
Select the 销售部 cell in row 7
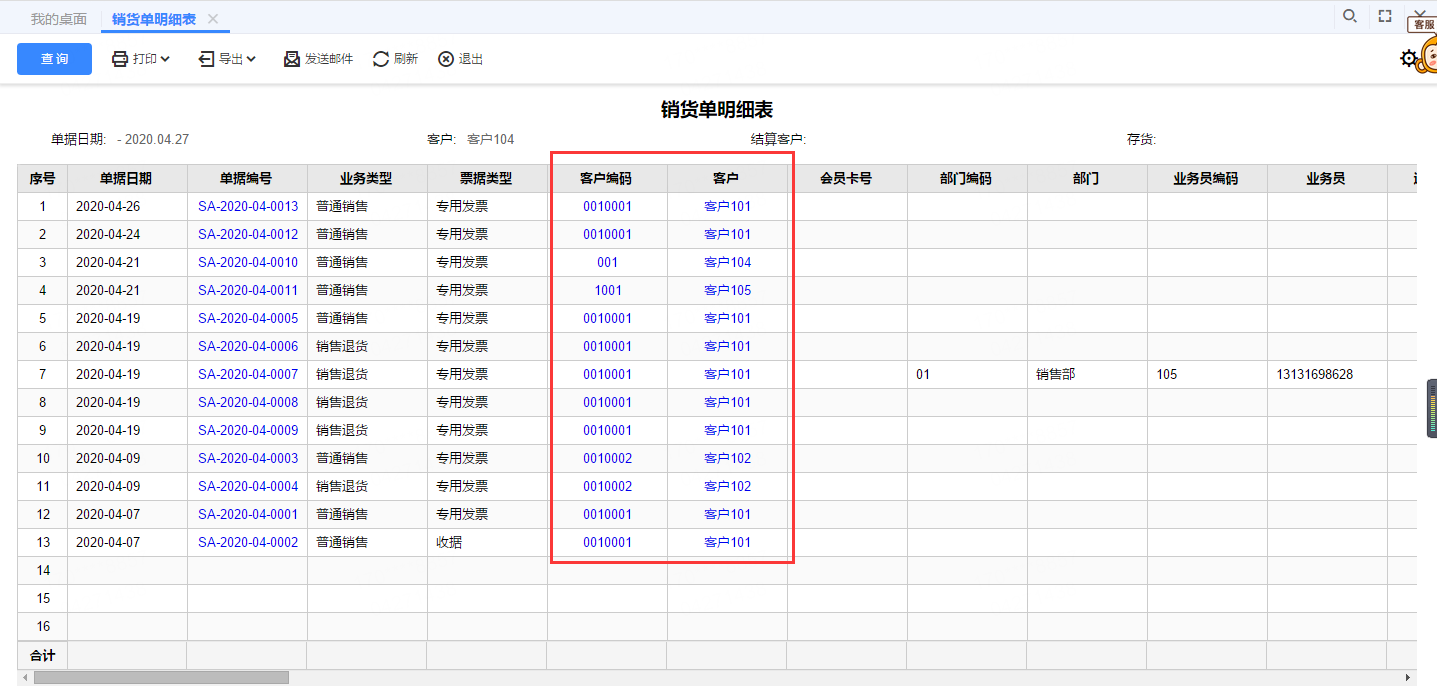[1087, 375]
